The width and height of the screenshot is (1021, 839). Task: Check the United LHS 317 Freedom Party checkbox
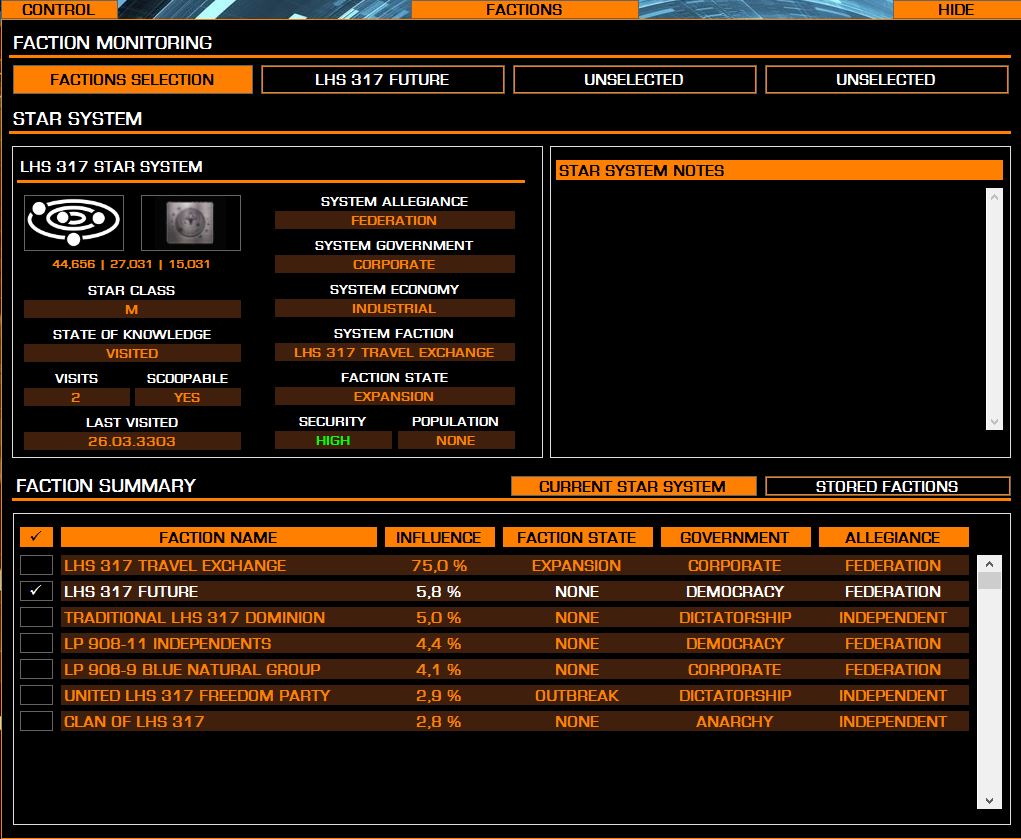tap(36, 695)
